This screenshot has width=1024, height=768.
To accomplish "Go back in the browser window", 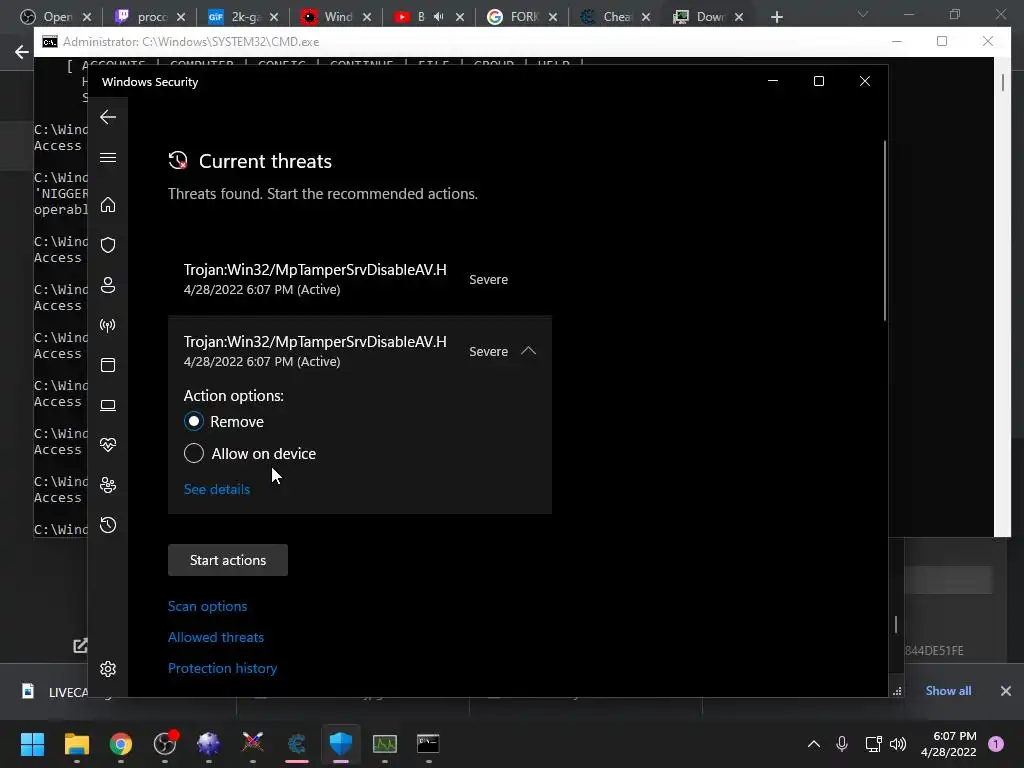I will click(22, 52).
